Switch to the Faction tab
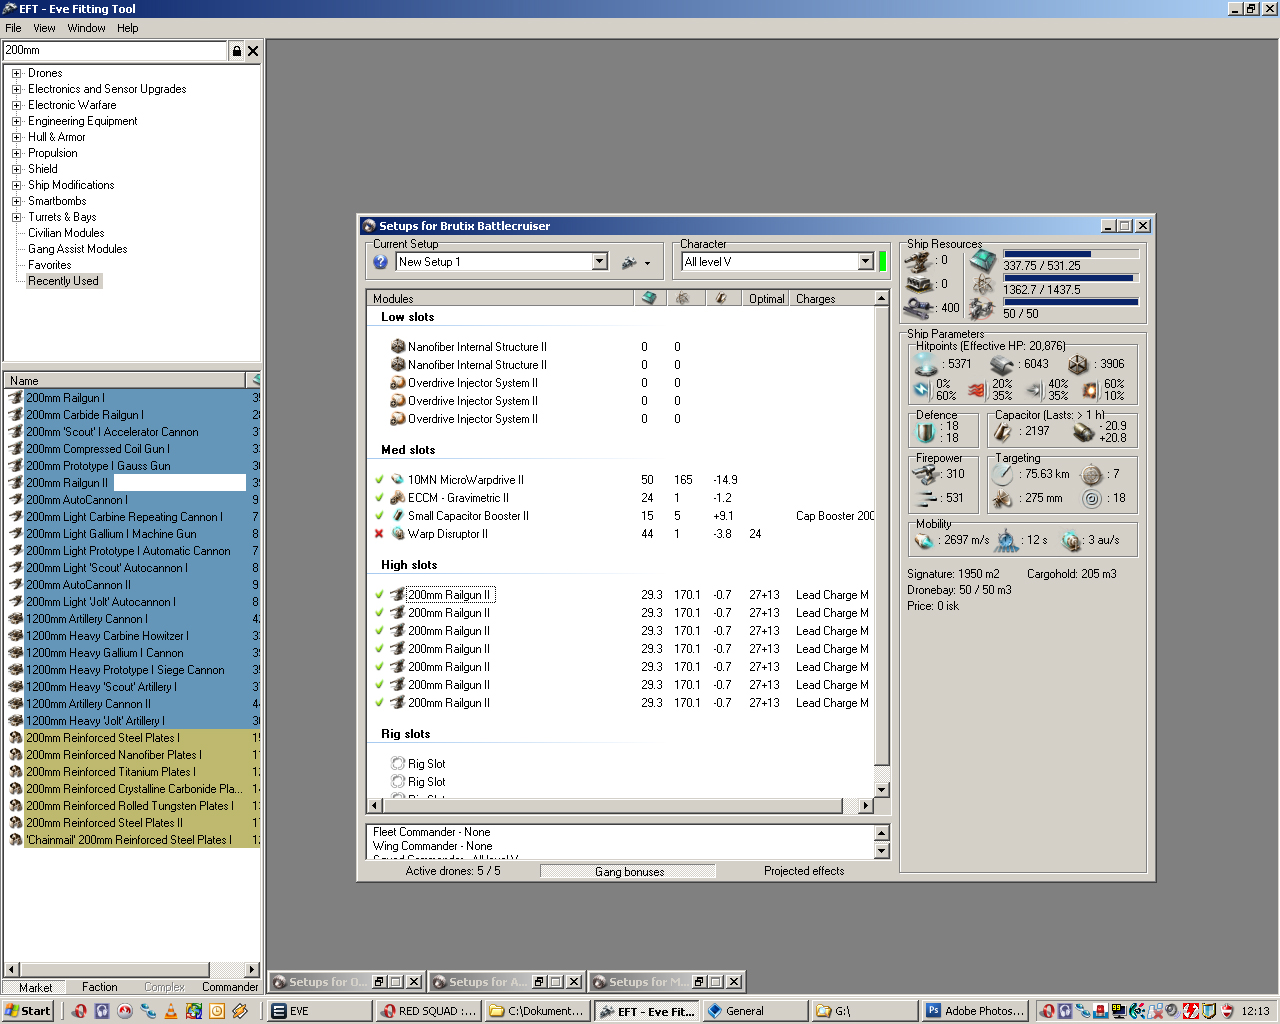Screen dimensions: 1280x1024 99,987
